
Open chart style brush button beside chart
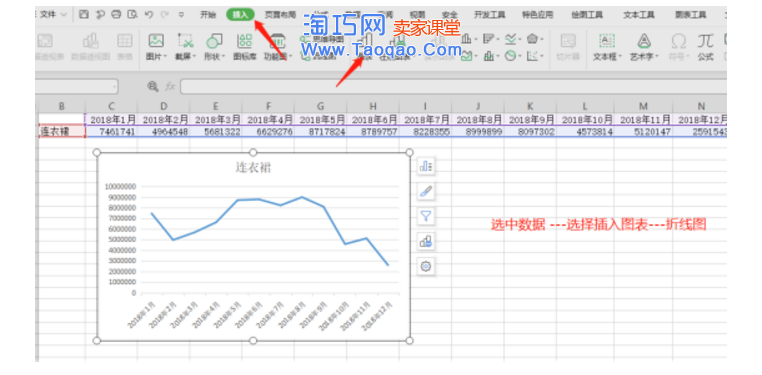tap(426, 191)
